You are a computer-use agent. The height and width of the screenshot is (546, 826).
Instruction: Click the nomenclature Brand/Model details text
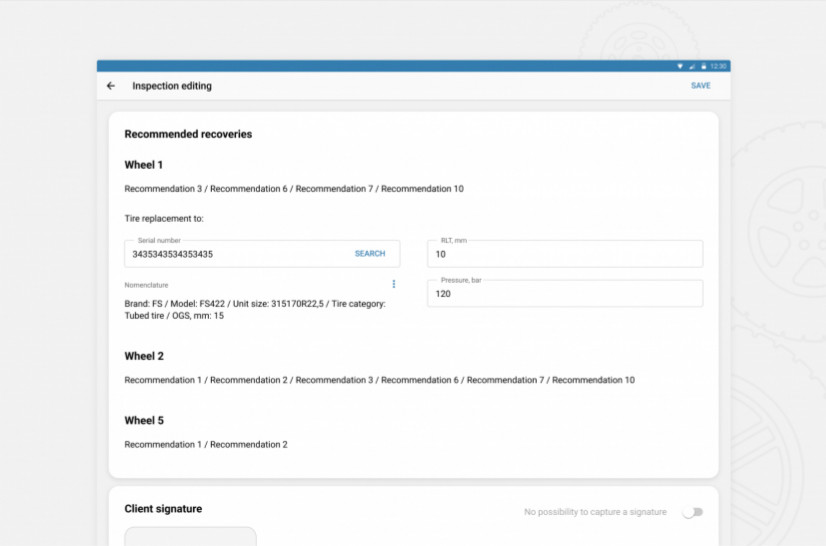tap(254, 309)
